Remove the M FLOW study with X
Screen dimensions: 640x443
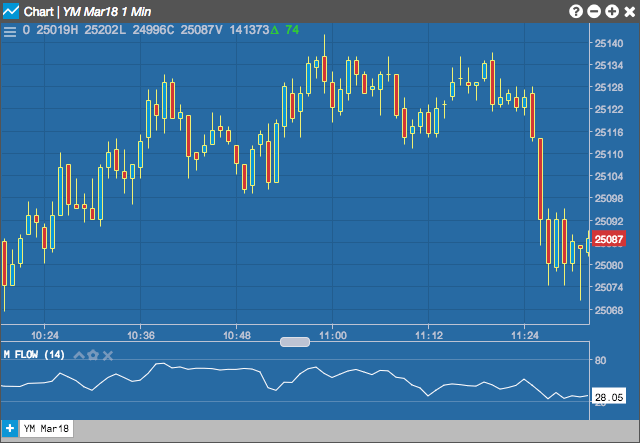tap(108, 356)
